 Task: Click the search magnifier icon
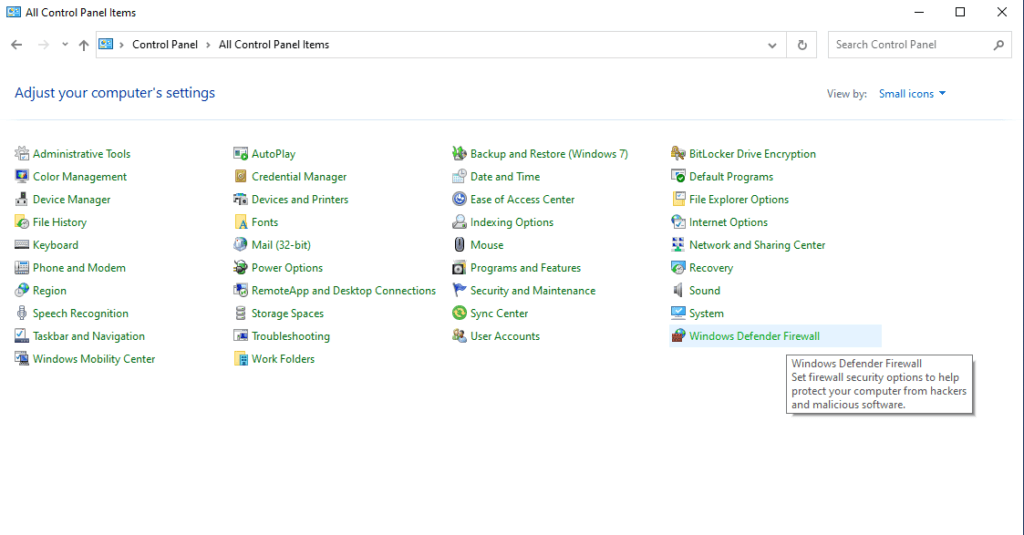click(x=999, y=44)
